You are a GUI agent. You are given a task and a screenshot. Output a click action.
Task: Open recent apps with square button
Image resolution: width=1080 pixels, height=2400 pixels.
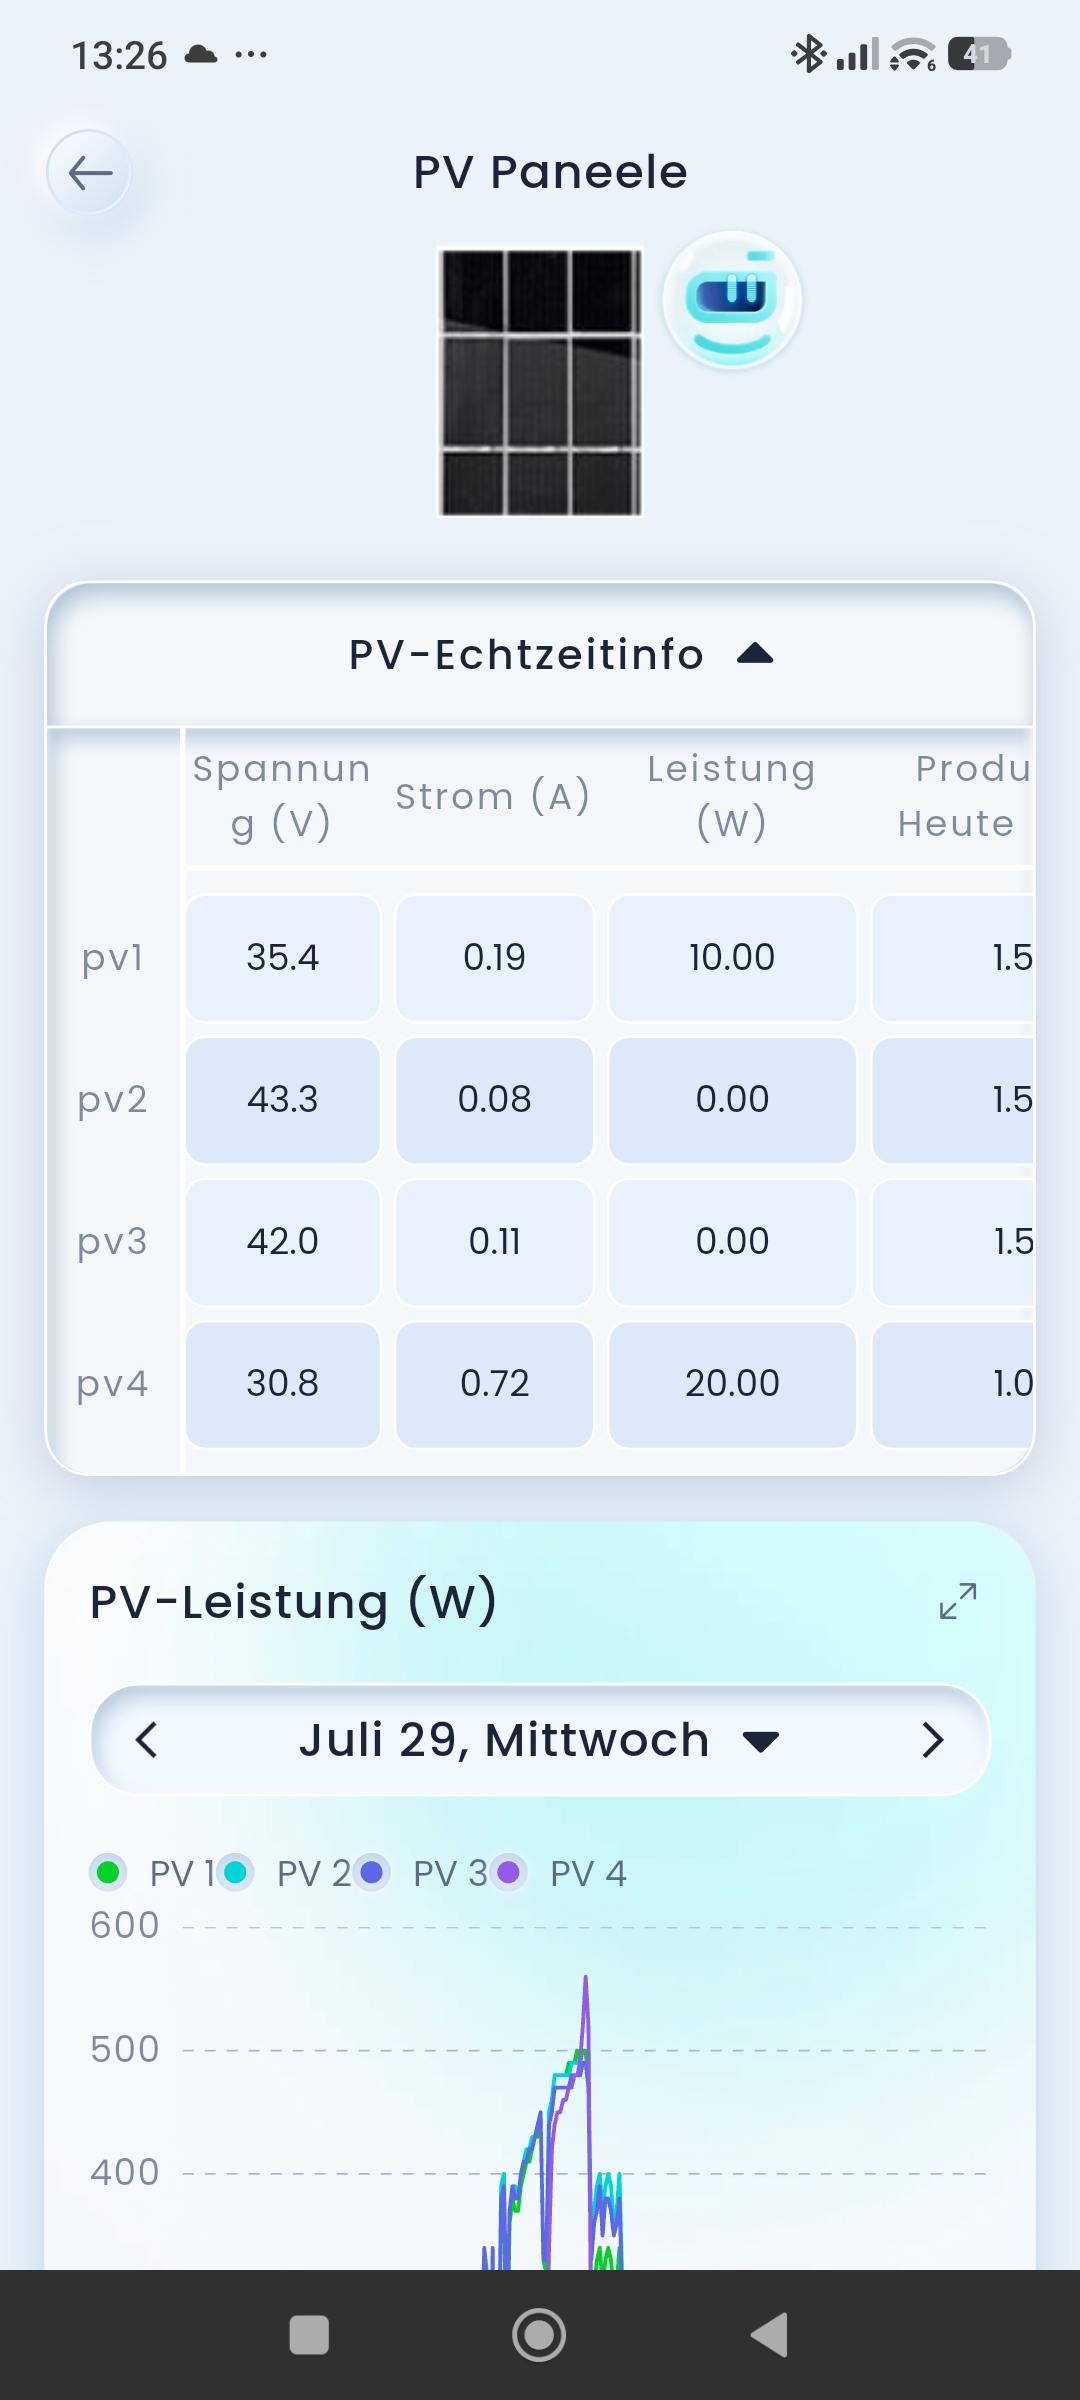(x=309, y=2335)
